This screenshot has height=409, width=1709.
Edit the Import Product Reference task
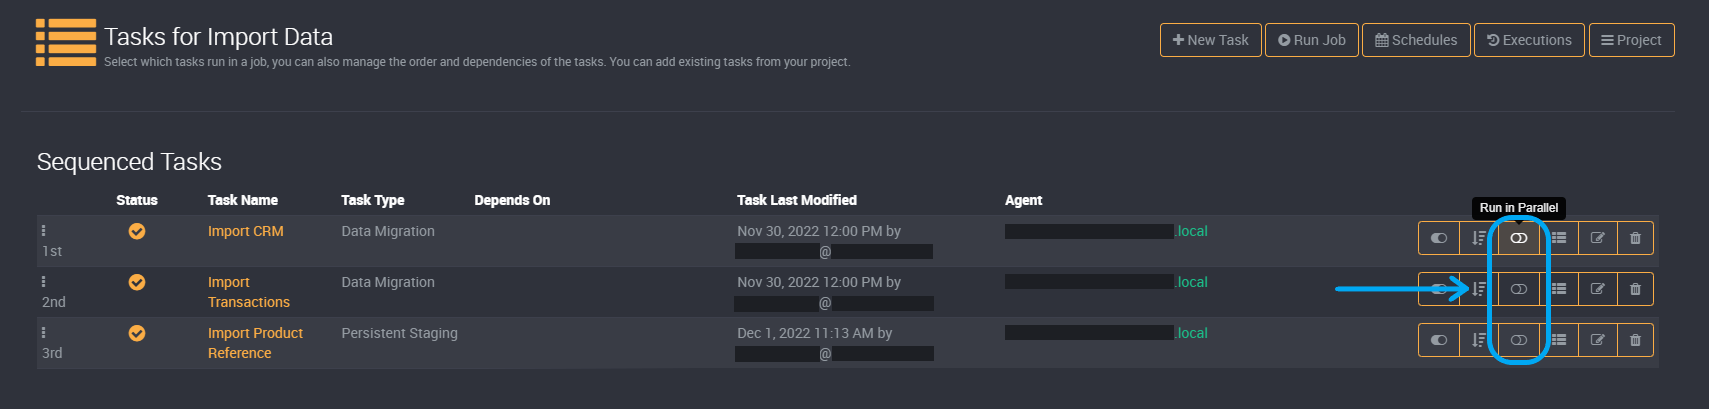point(1598,340)
